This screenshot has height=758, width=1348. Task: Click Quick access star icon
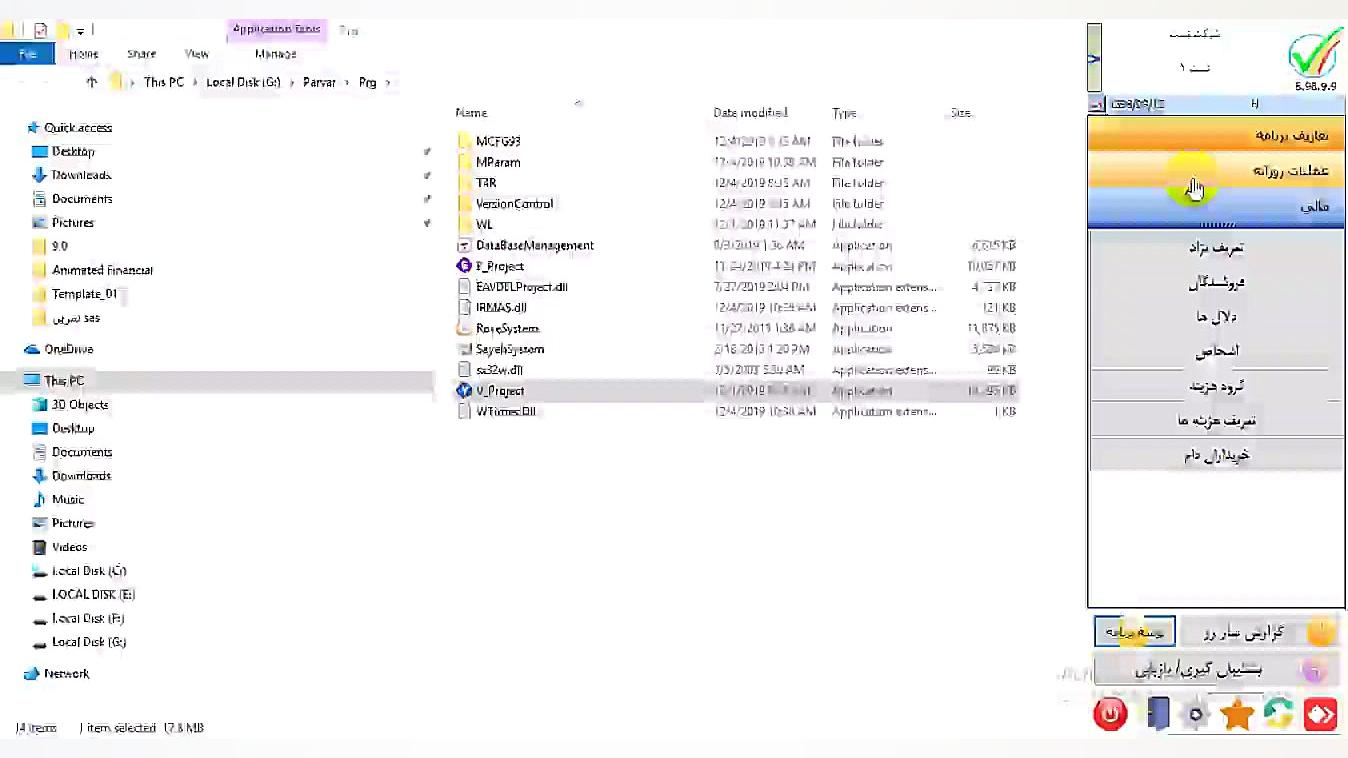pyautogui.click(x=33, y=128)
